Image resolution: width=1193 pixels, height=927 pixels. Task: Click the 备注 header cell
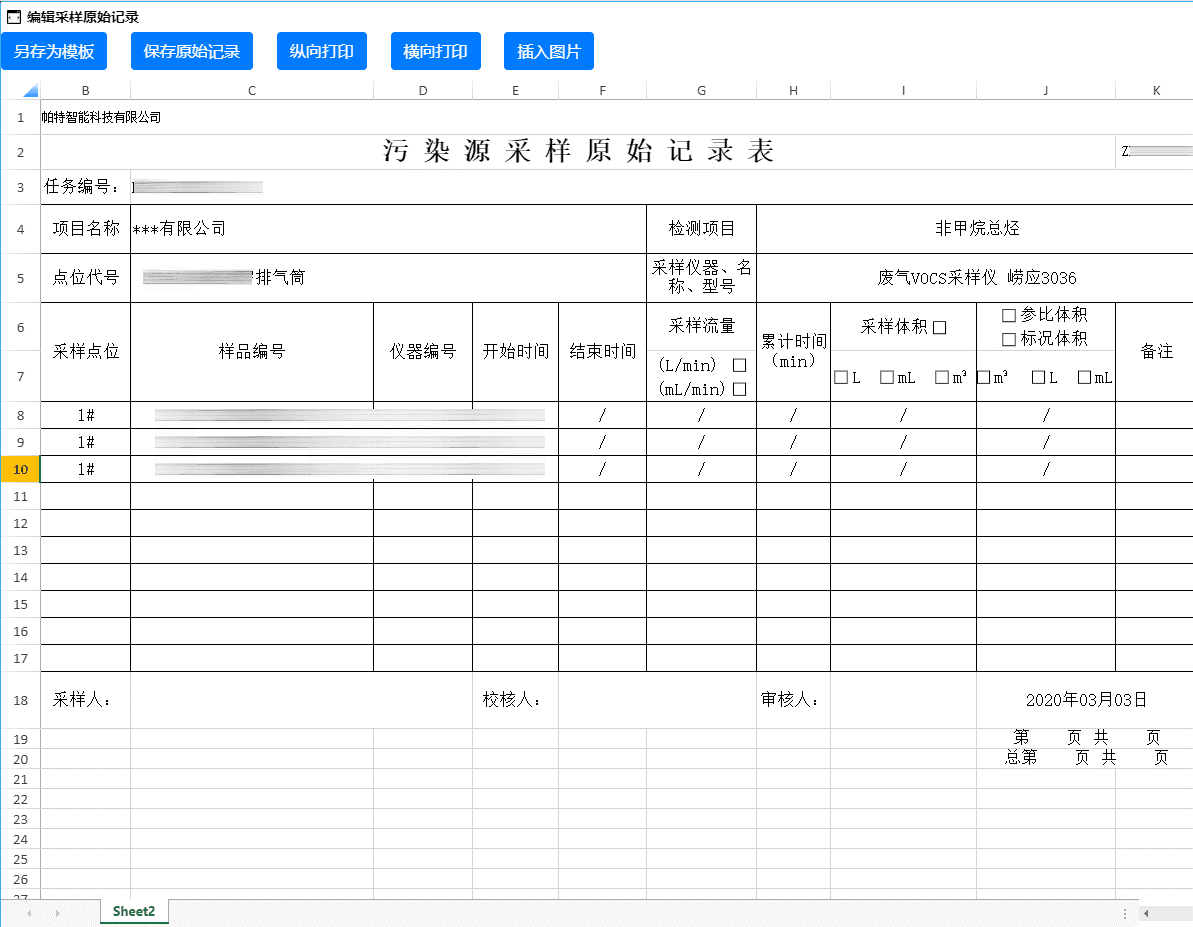(1156, 352)
